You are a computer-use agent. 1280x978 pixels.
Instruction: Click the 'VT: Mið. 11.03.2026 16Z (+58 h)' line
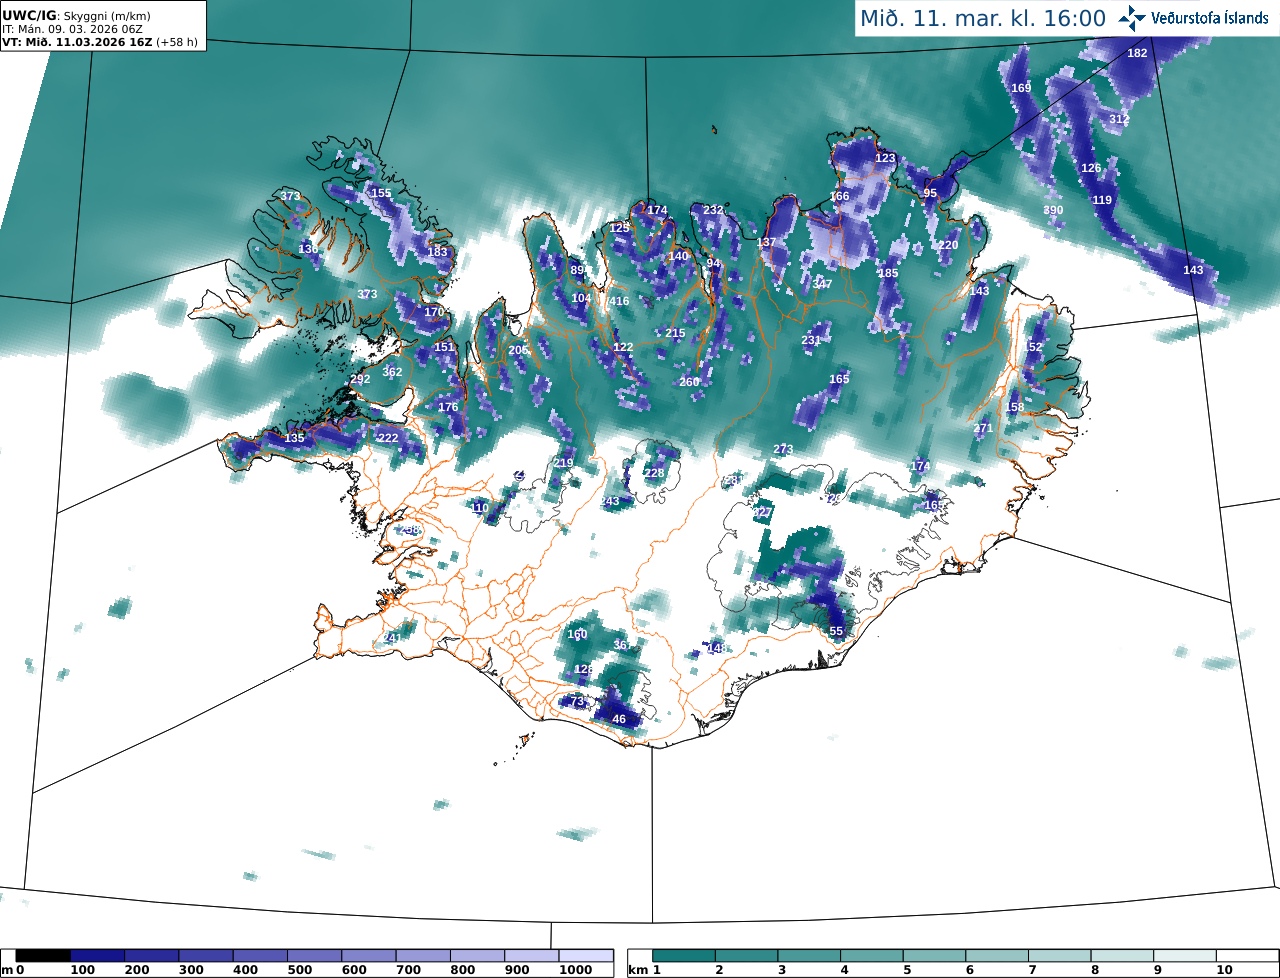[x=101, y=43]
